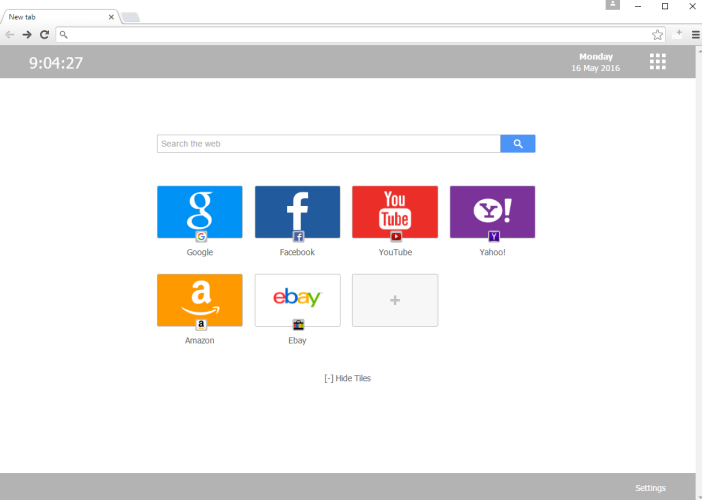Click the small Amazon favicon badge
This screenshot has width=702, height=500.
pos(201,325)
